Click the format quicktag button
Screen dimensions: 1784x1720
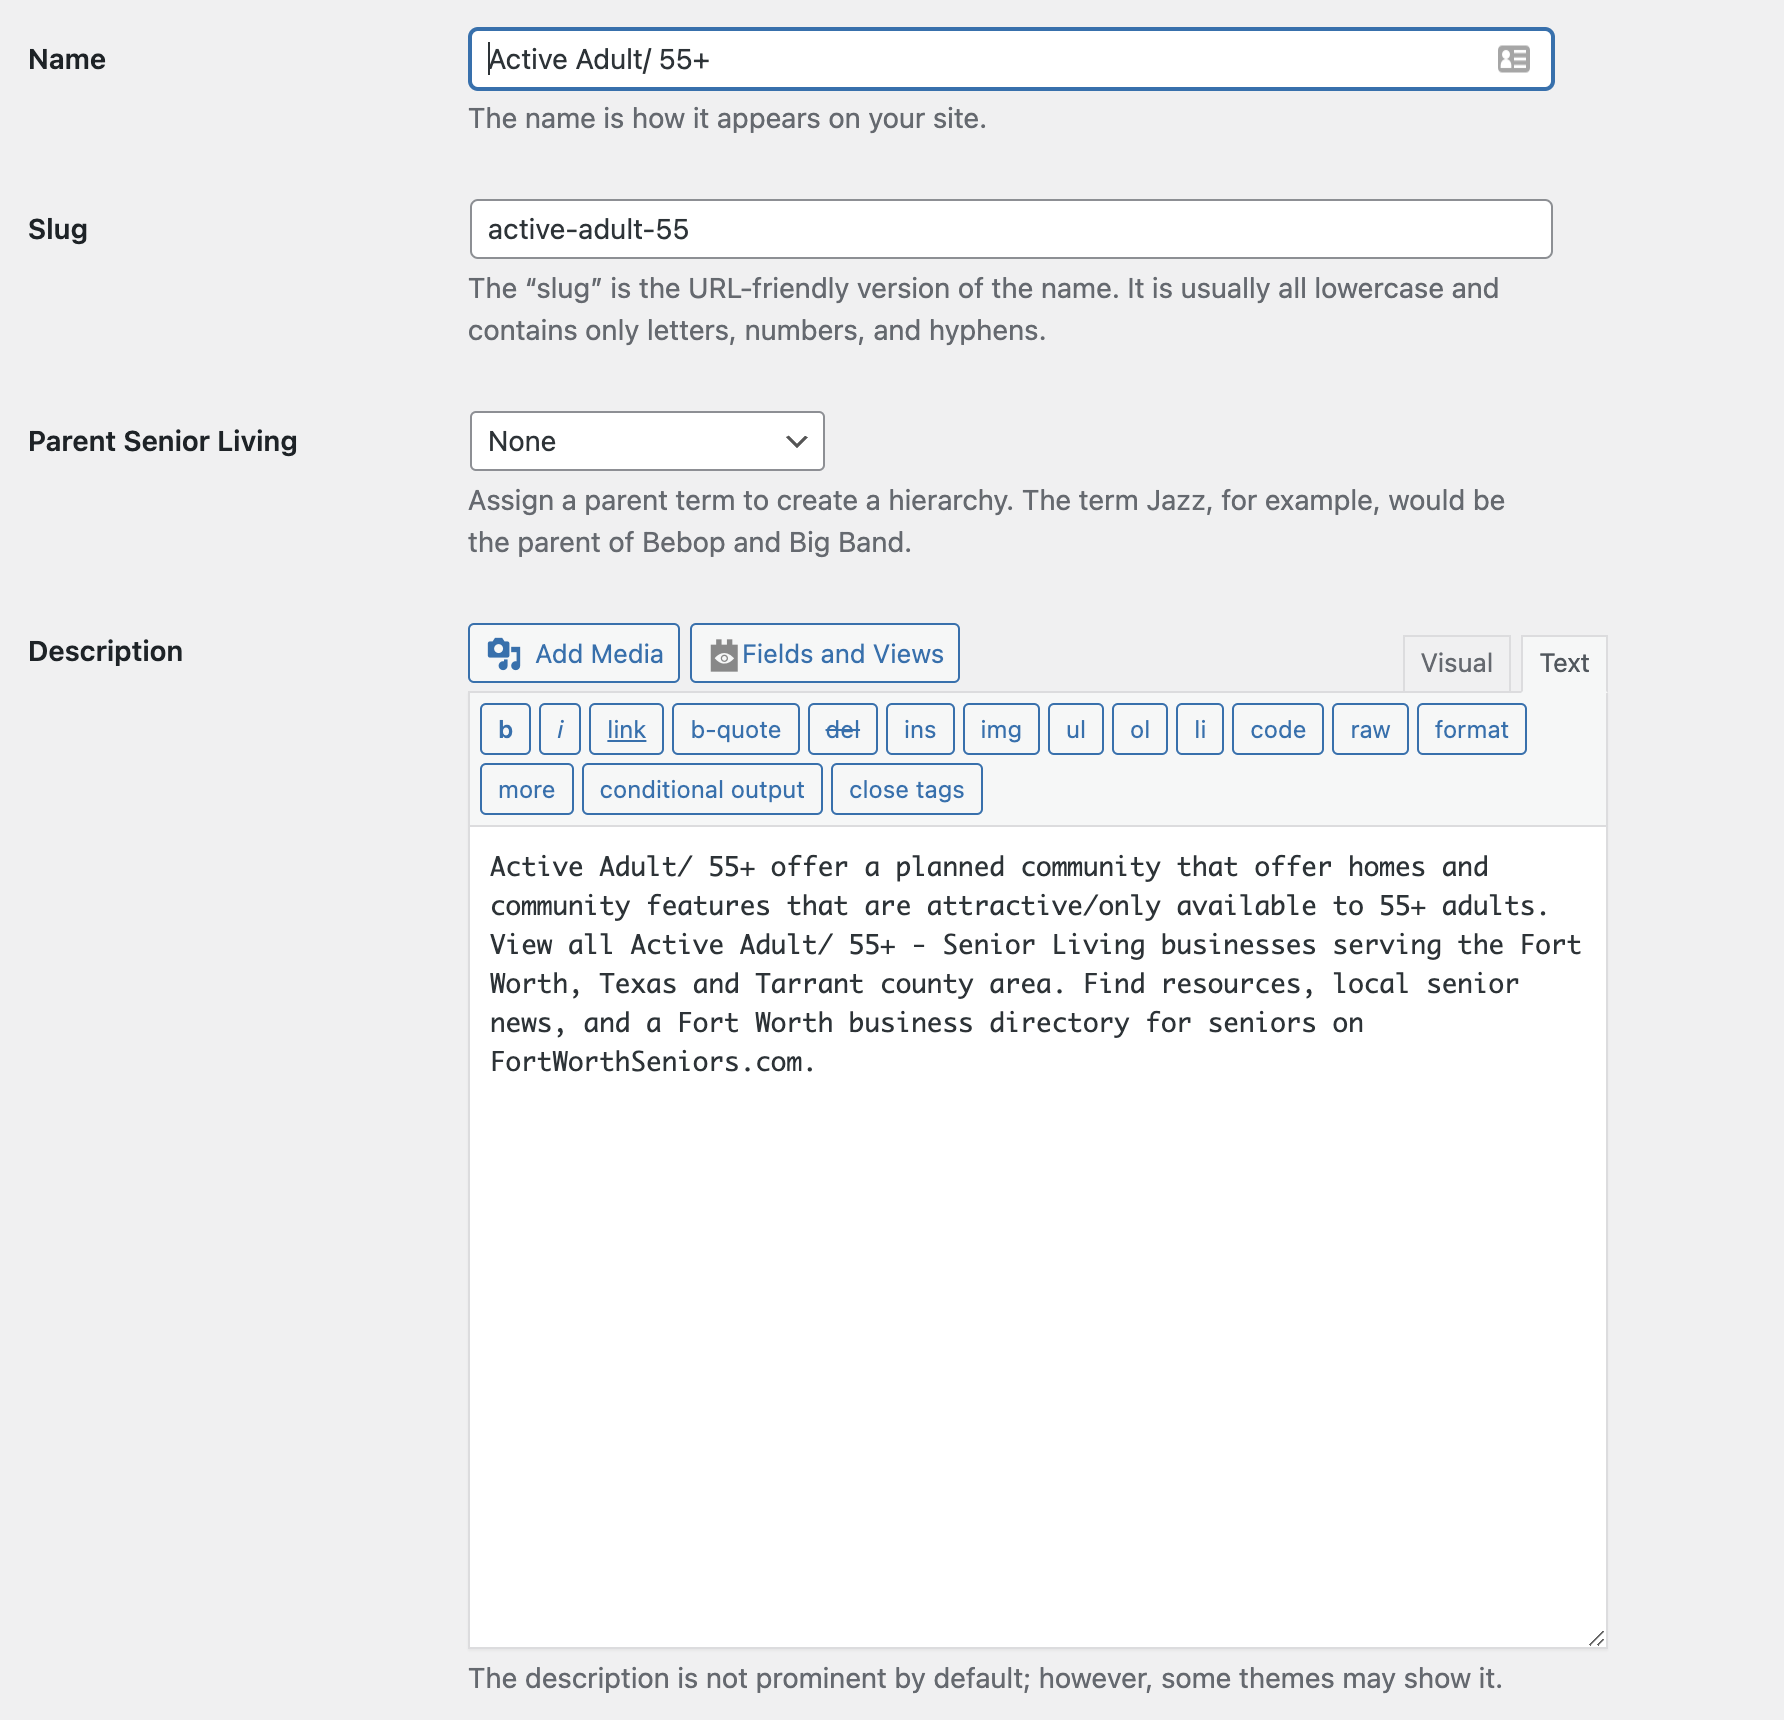[1471, 729]
